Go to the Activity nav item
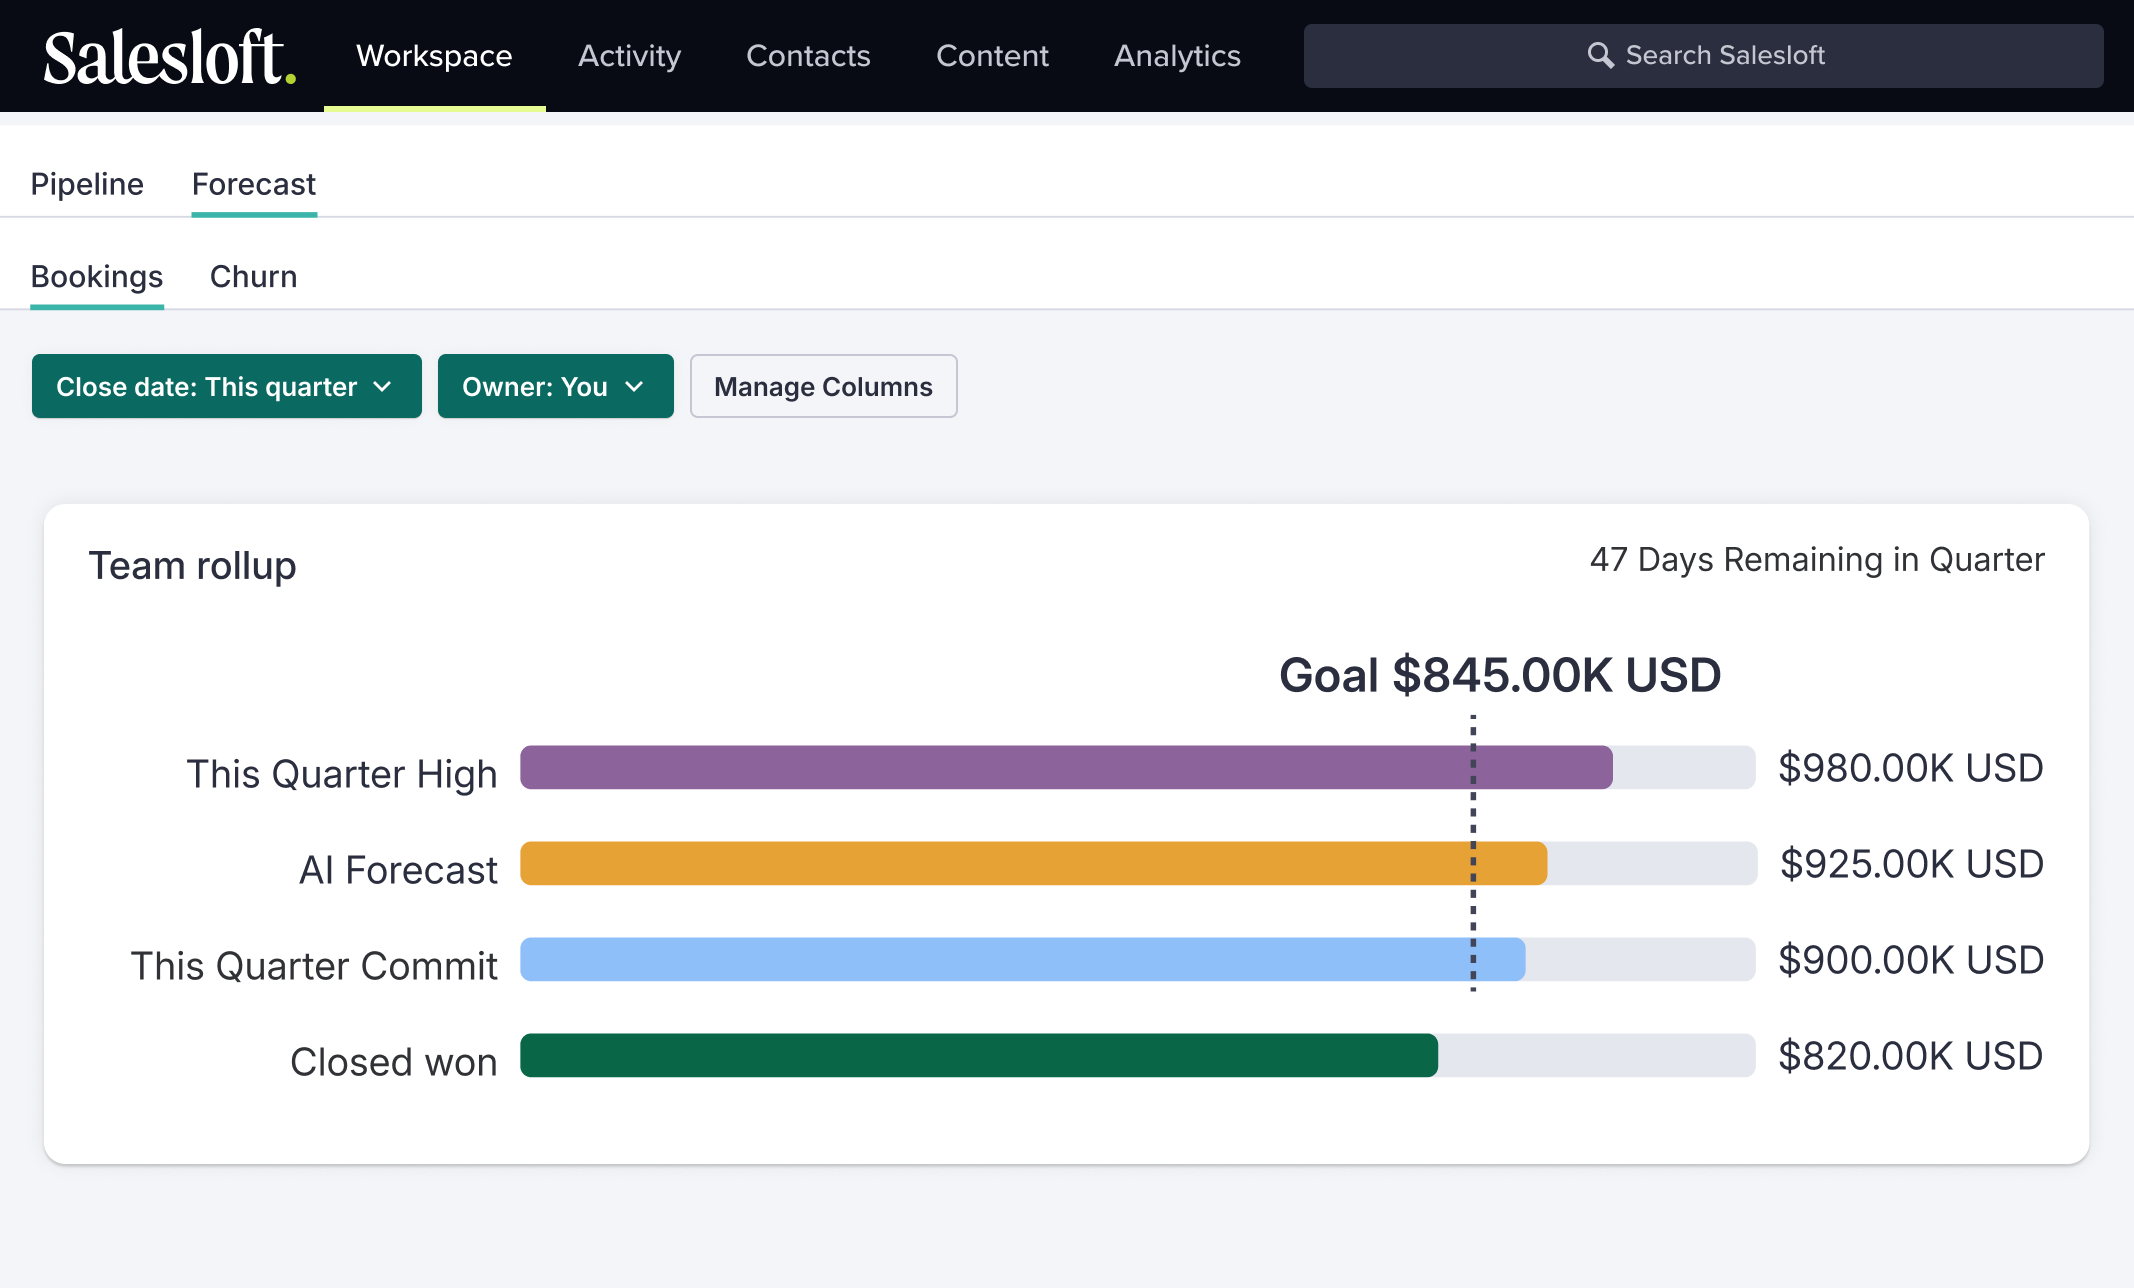This screenshot has width=2134, height=1288. [x=629, y=56]
